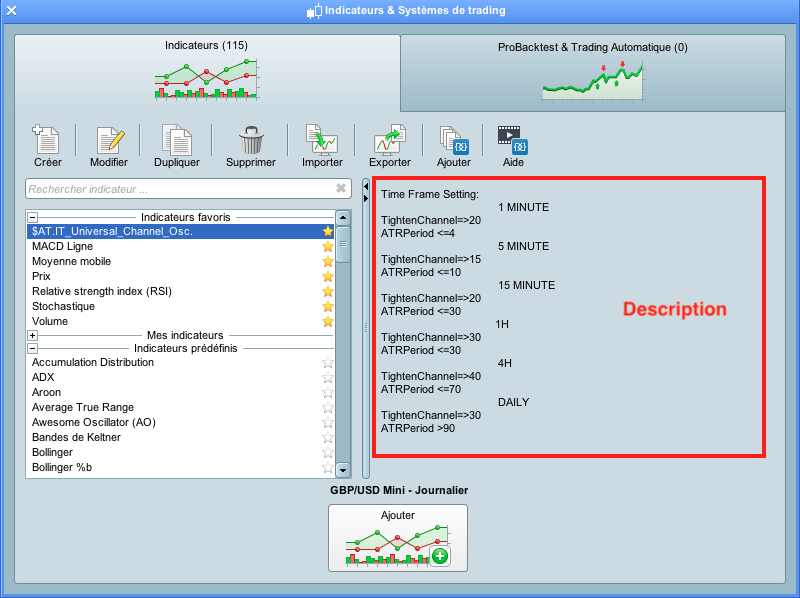Mark Bollinger %b as favorite
The height and width of the screenshot is (598, 800).
328,467
